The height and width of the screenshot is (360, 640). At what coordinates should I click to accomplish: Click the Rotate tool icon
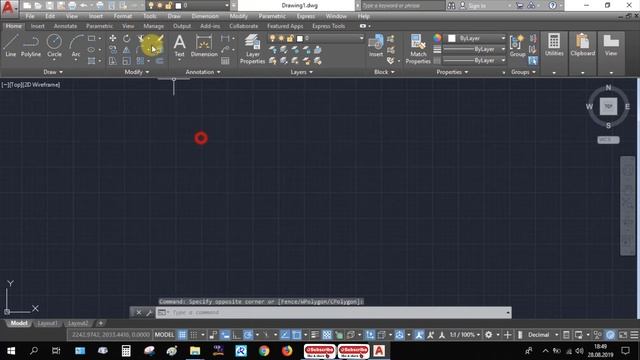[127, 38]
